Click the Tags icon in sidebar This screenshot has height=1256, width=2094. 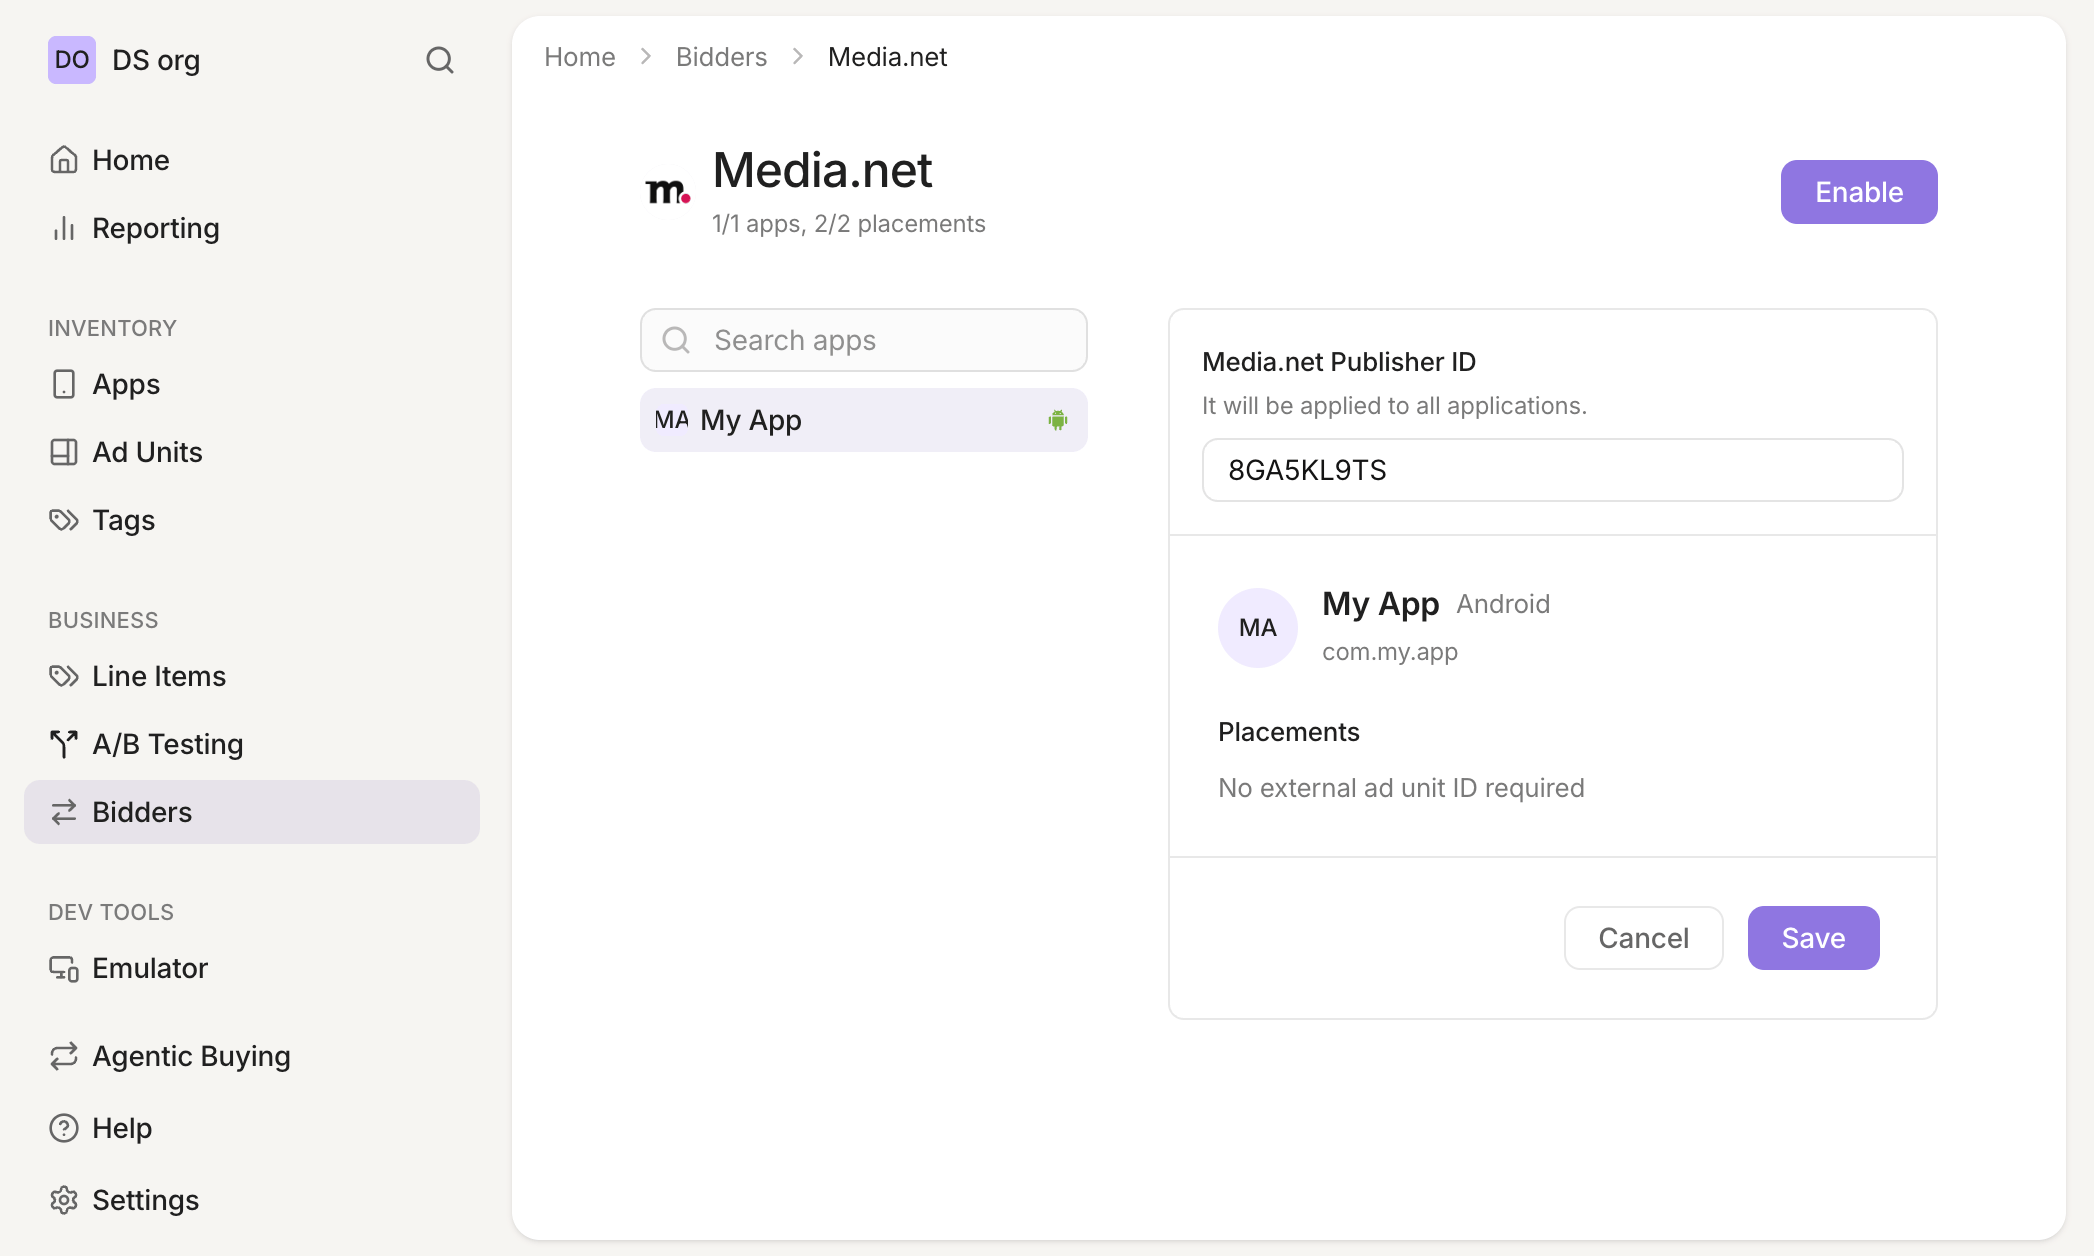point(64,520)
